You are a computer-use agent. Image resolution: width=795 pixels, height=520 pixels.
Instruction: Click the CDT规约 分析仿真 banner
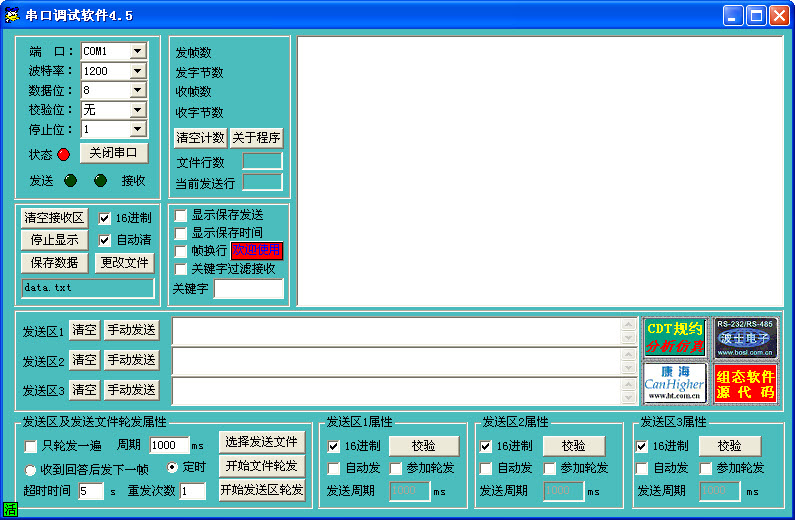pyautogui.click(x=675, y=337)
